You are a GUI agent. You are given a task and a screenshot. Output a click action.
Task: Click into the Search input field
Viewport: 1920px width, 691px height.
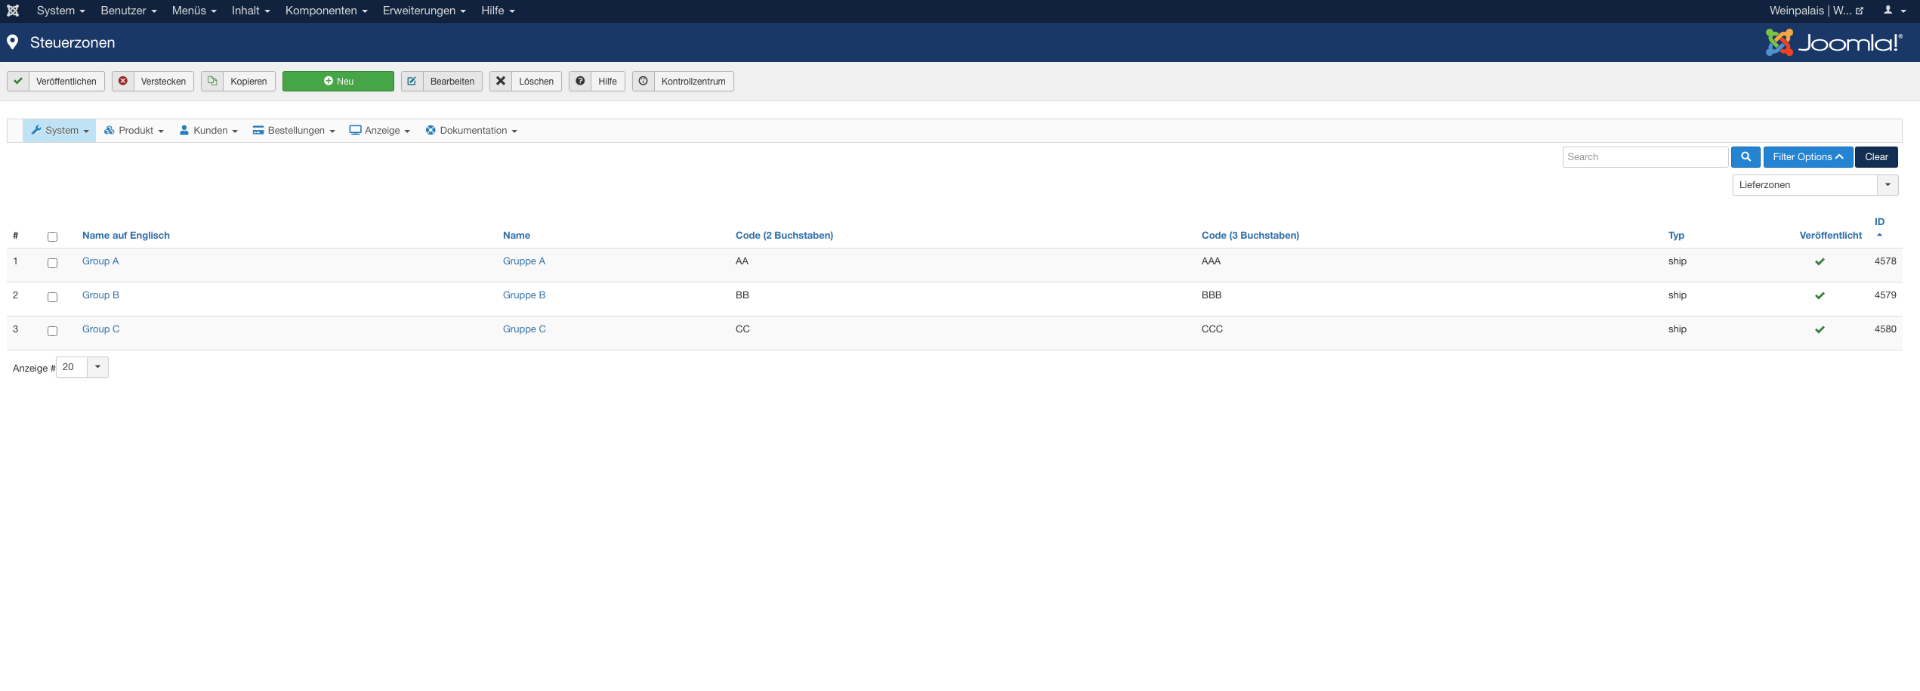point(1644,157)
